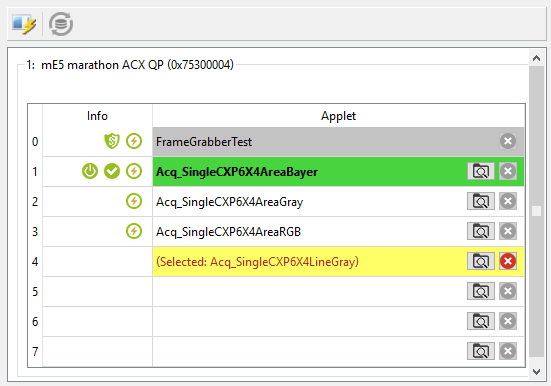Viewport: 551px width, 386px height.
Task: Browse applet for Acq_SingleCXP6X4AreaGray row
Action: pyautogui.click(x=481, y=201)
